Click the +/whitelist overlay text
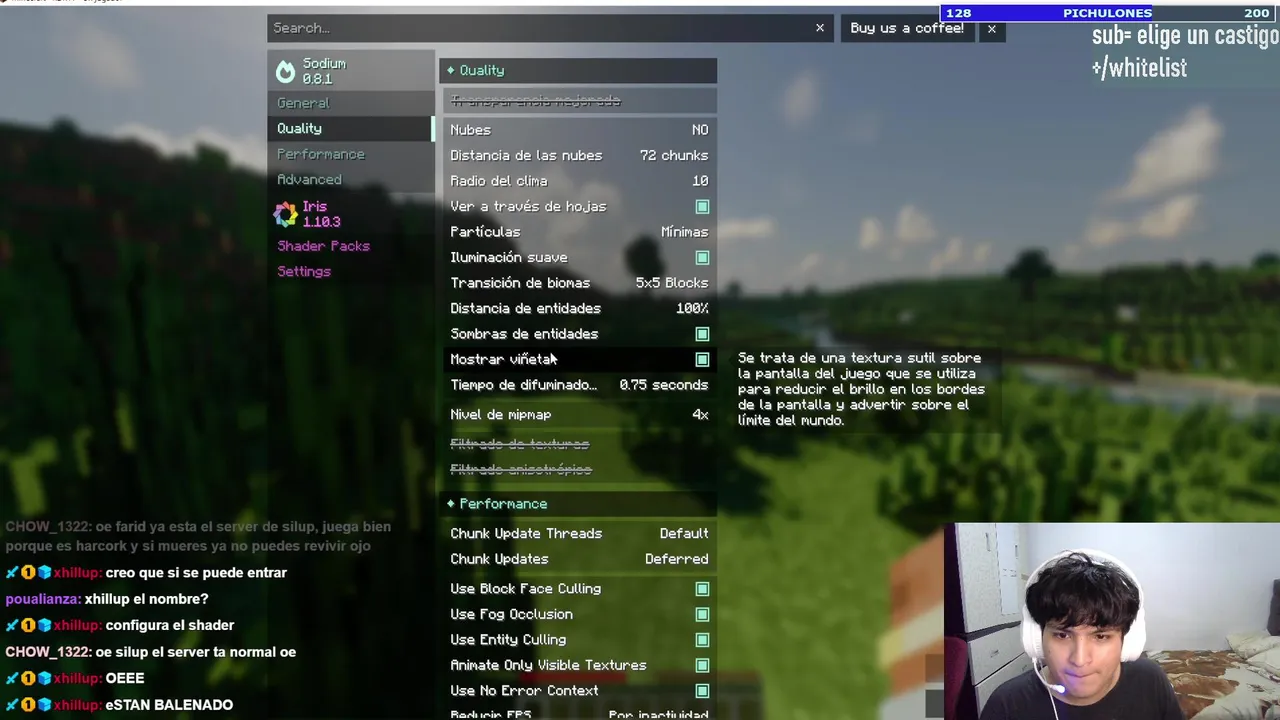 pos(1139,68)
